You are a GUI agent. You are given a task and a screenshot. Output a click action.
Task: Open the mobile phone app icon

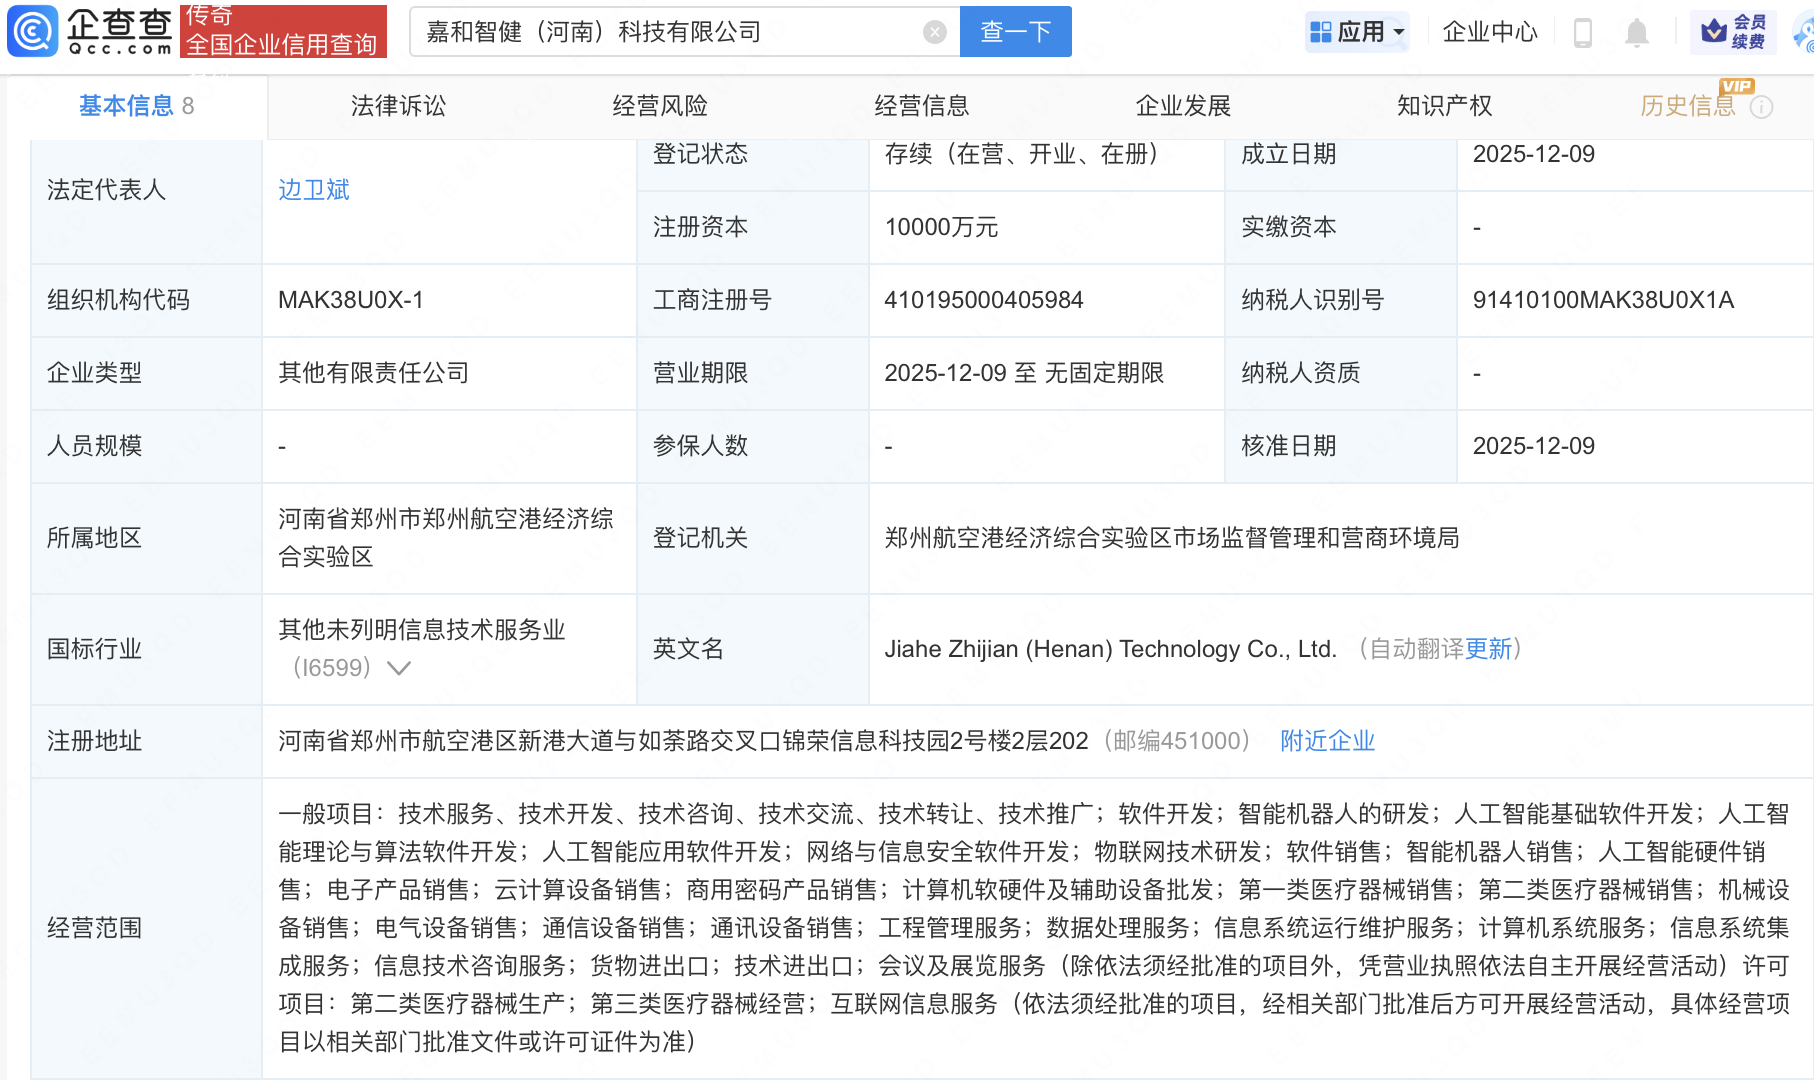[x=1582, y=33]
